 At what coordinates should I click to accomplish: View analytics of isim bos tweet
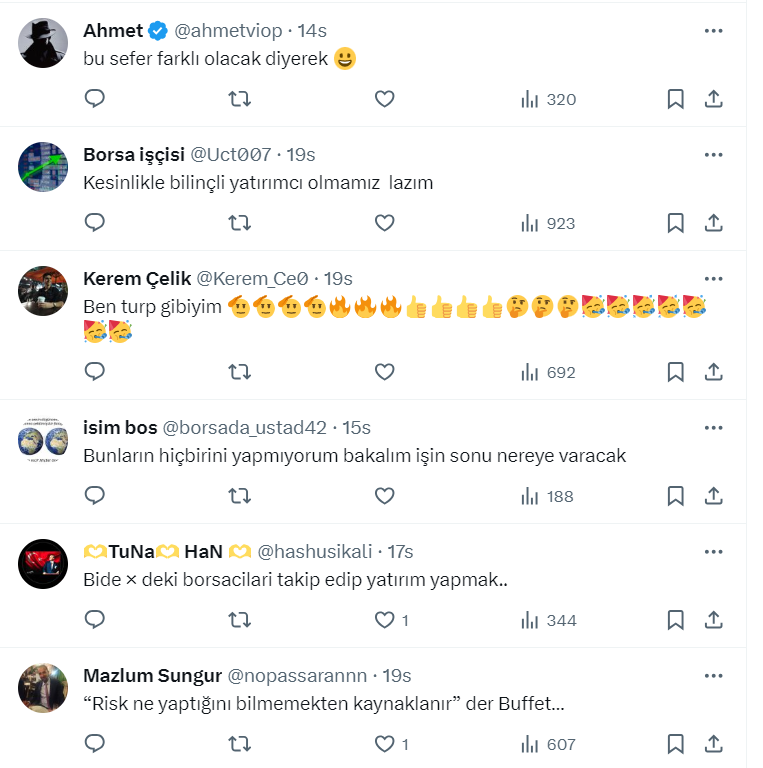(547, 496)
